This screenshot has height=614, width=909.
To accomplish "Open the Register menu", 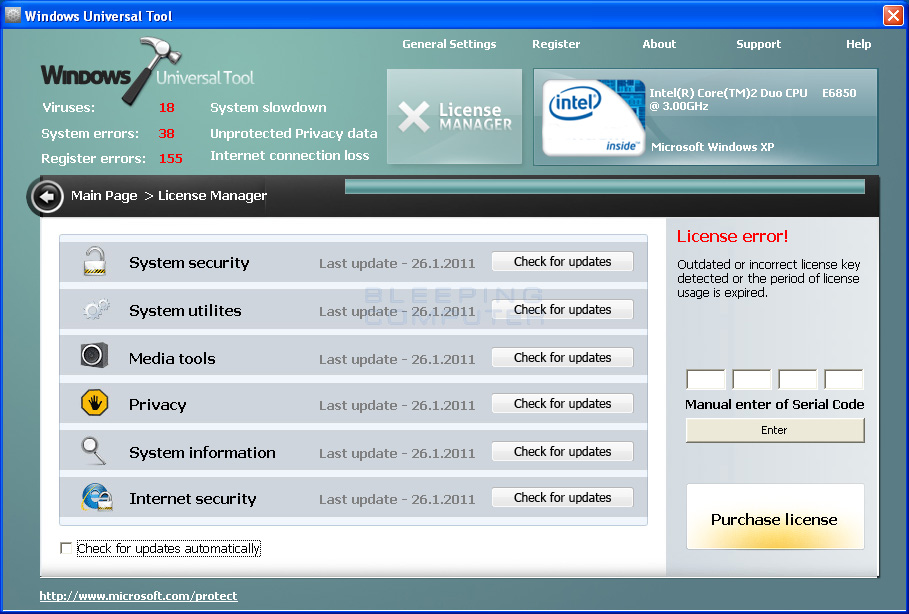I will (556, 44).
